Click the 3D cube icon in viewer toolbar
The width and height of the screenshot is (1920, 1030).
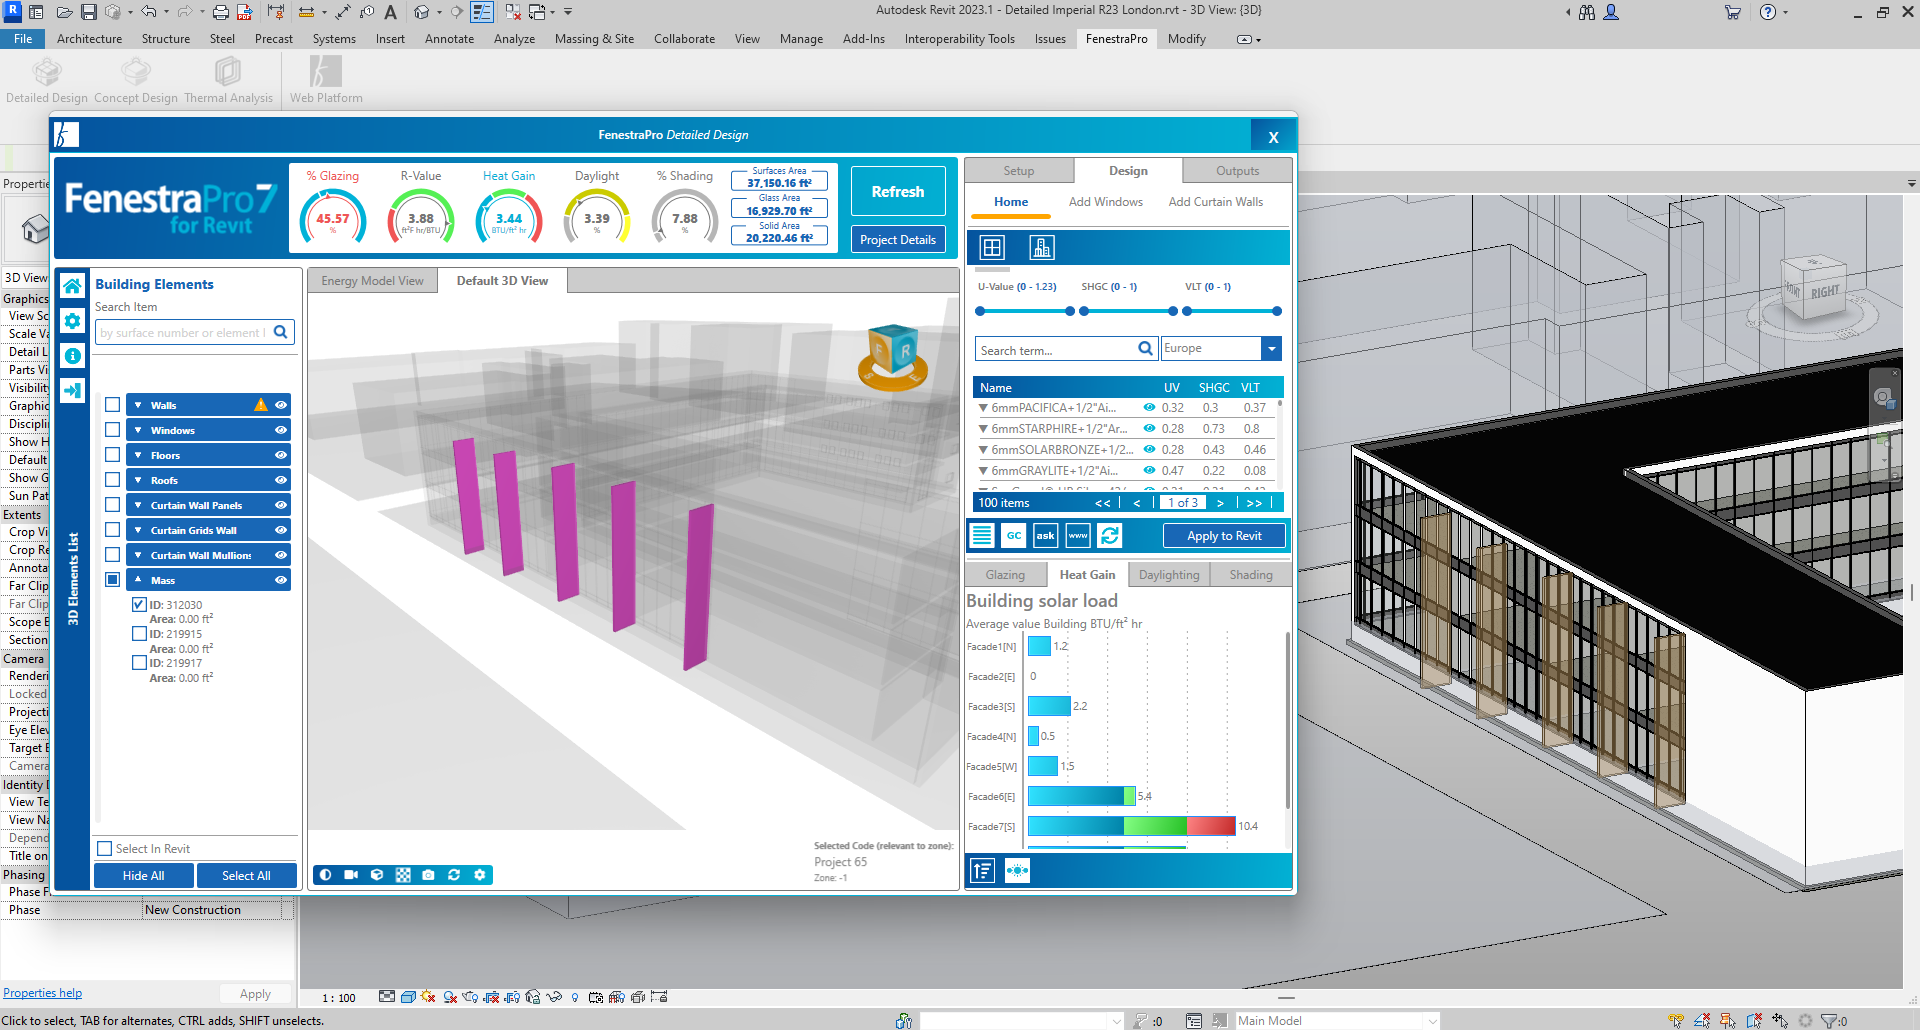(377, 875)
